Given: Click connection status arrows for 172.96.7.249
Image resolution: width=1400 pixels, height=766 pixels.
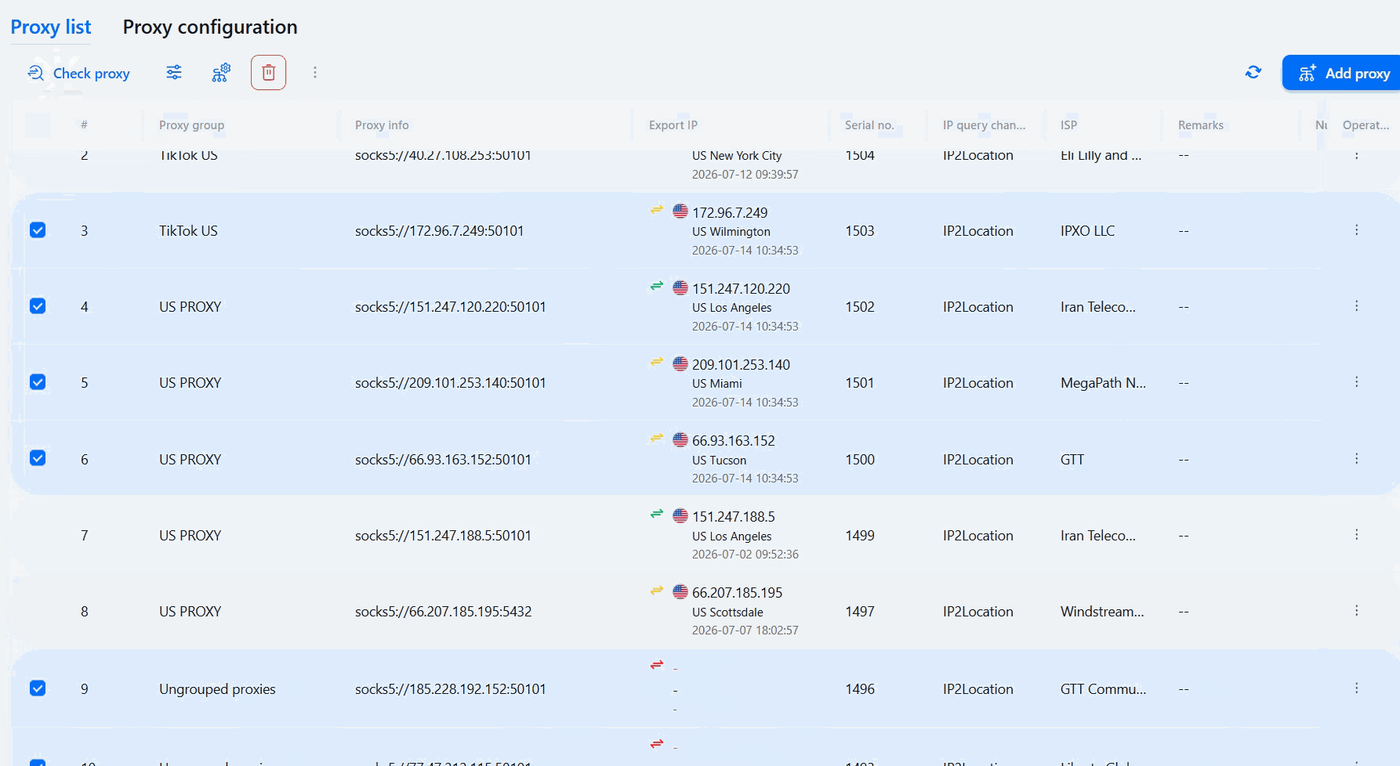Looking at the screenshot, I should (x=657, y=210).
